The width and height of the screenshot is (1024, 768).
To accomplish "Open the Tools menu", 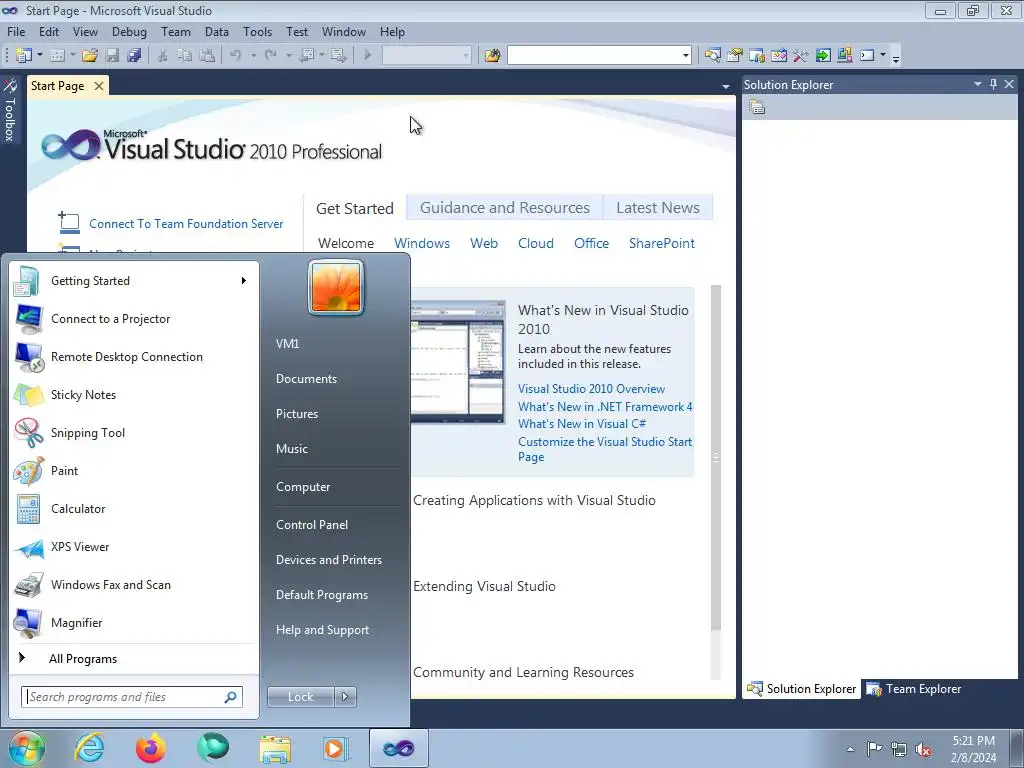I will [x=257, y=31].
